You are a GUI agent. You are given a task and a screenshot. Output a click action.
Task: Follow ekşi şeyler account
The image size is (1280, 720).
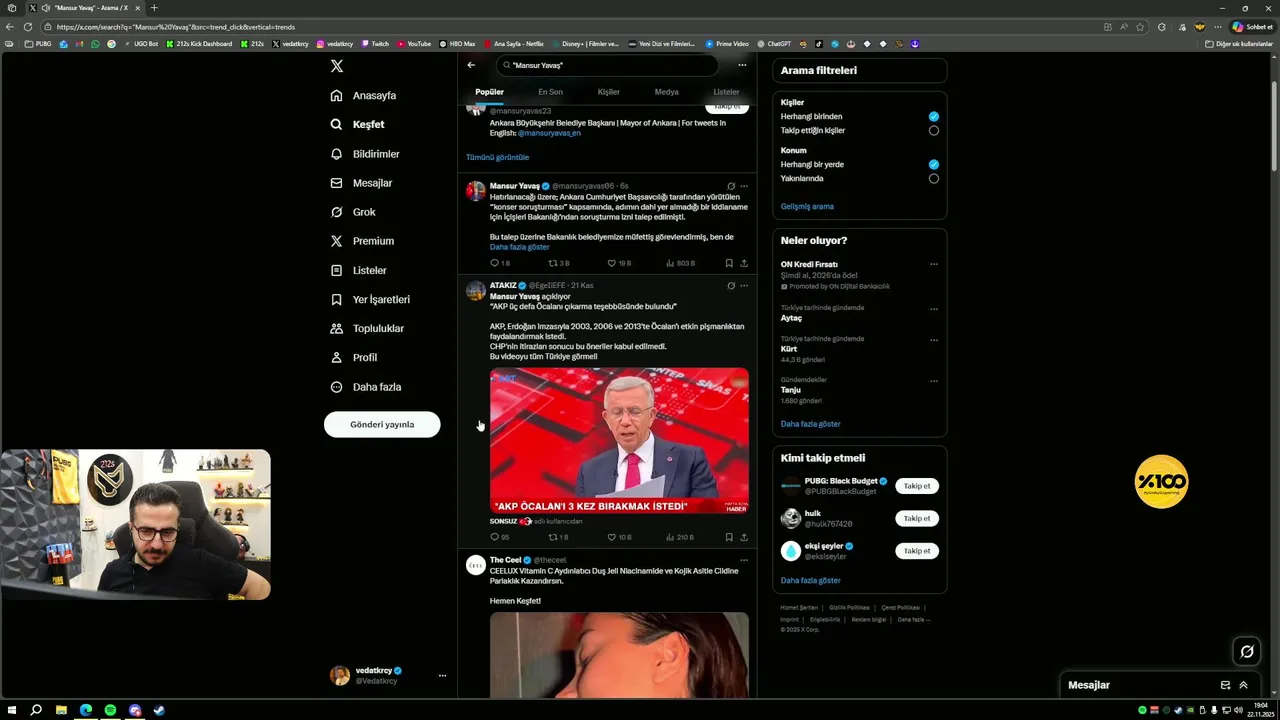pyautogui.click(x=916, y=551)
